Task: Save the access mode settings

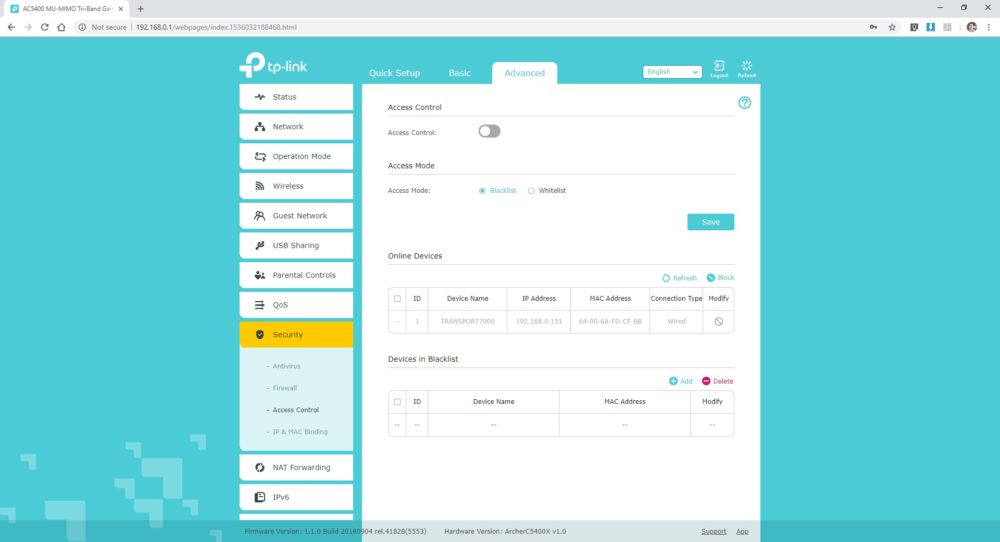Action: pyautogui.click(x=710, y=222)
